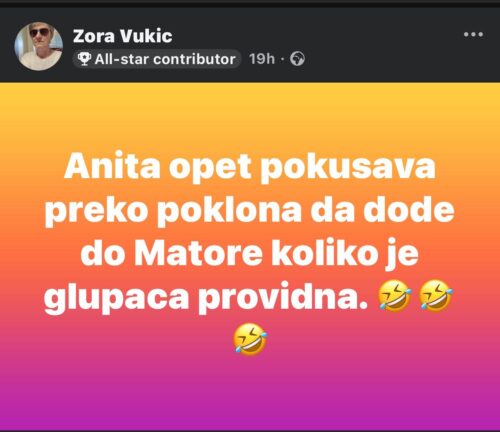
Task: Click the words 'glupaca providna.'
Action: [206, 298]
